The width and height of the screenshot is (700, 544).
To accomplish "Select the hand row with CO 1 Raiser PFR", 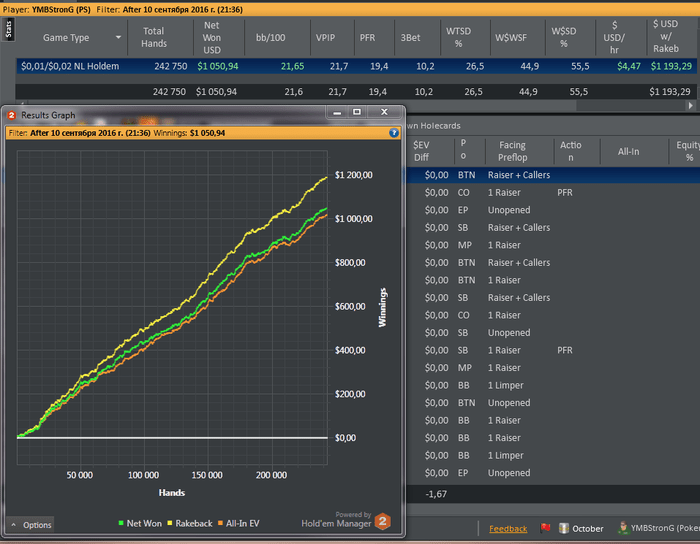I will (553, 193).
